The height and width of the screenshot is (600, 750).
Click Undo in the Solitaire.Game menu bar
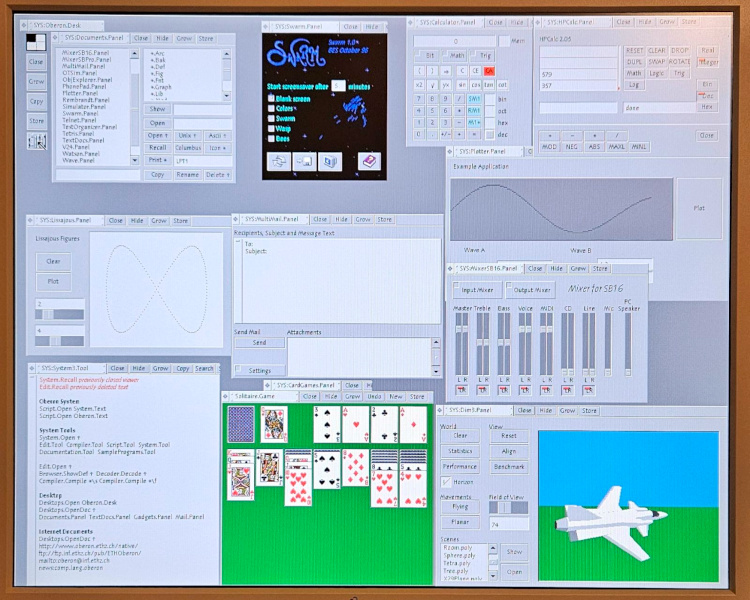[x=375, y=397]
